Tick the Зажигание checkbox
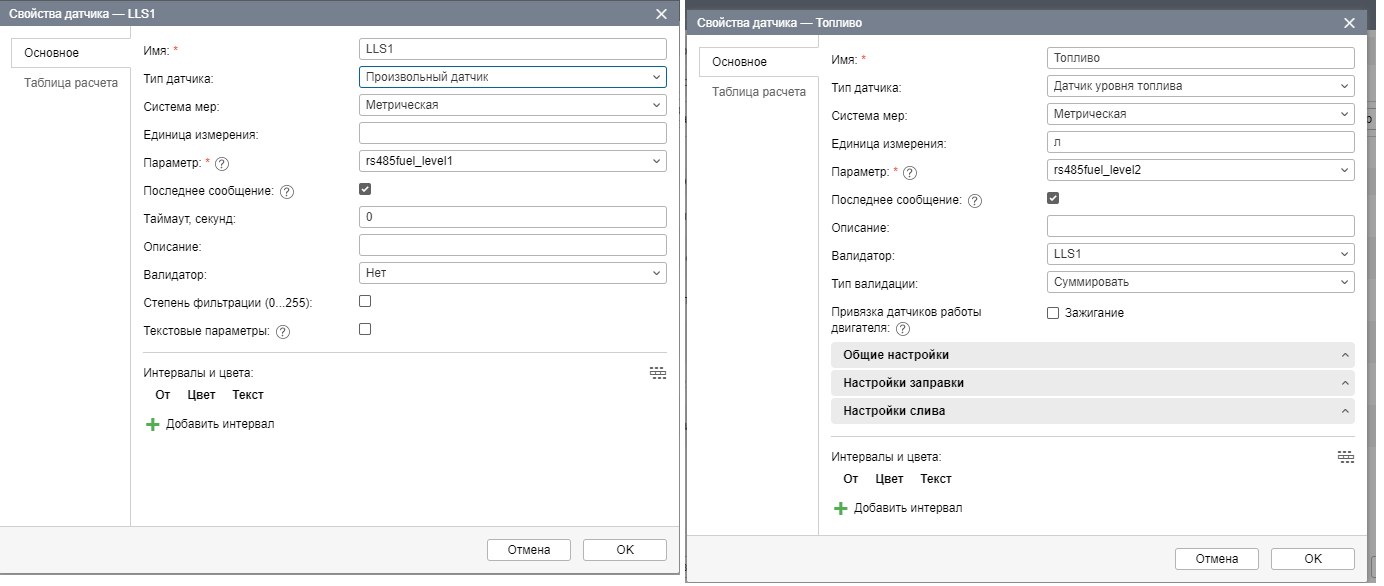This screenshot has width=1384, height=586. click(x=1053, y=313)
